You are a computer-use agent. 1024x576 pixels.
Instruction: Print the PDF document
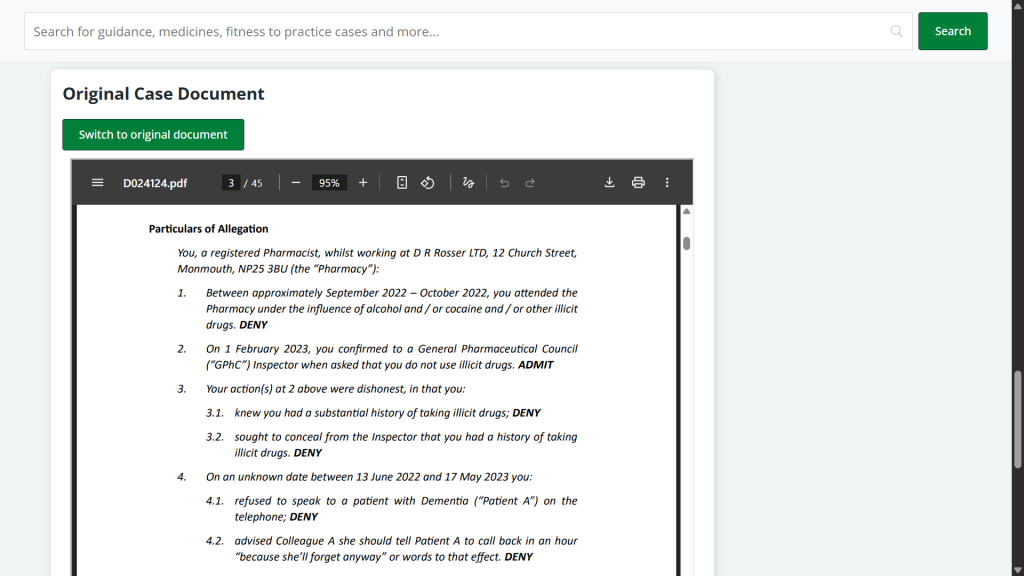coord(638,183)
